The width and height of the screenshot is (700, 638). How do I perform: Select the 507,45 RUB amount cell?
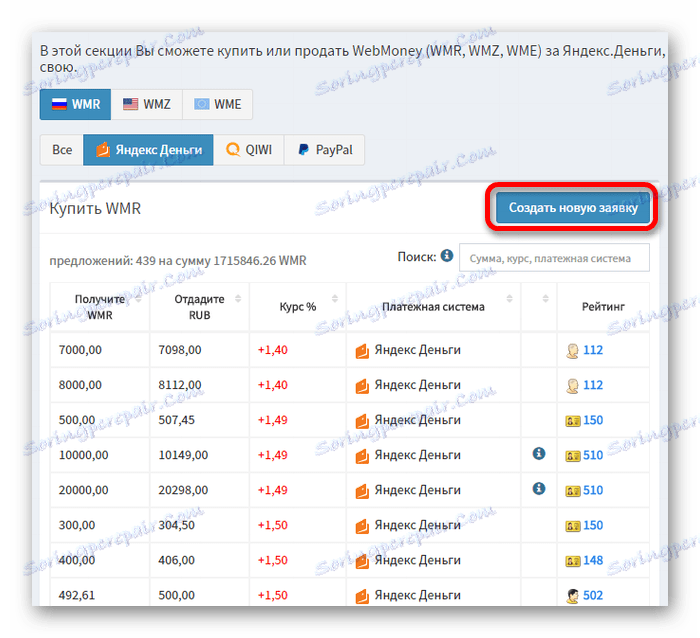pos(199,420)
